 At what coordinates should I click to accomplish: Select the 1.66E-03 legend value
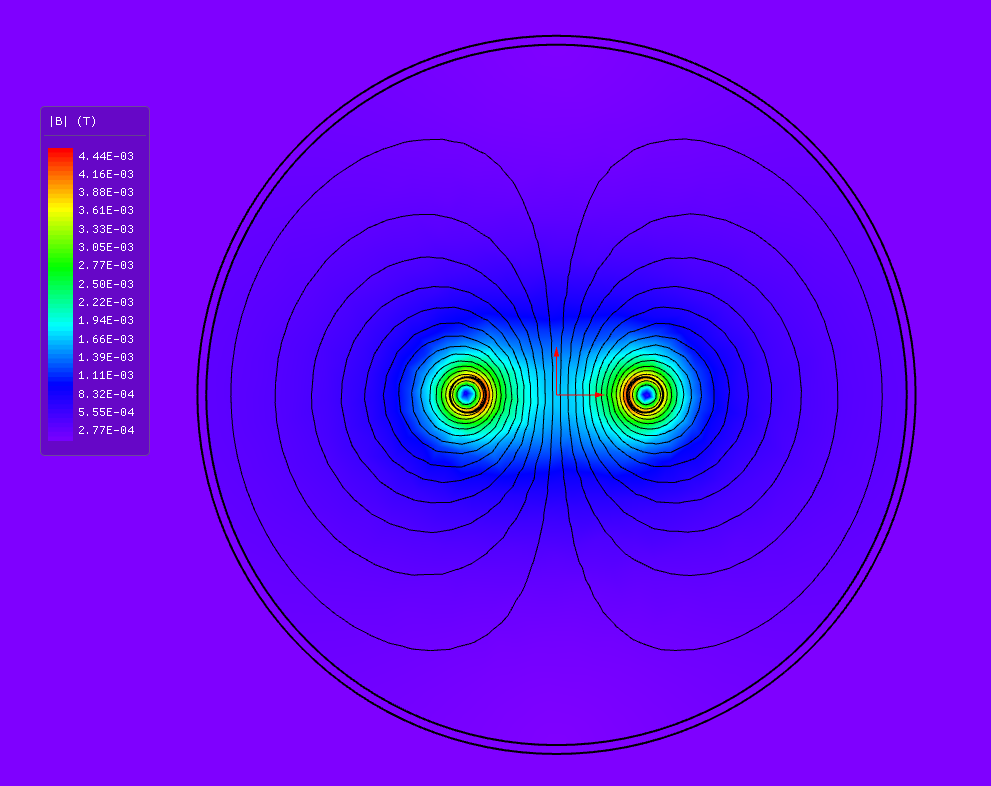click(106, 339)
